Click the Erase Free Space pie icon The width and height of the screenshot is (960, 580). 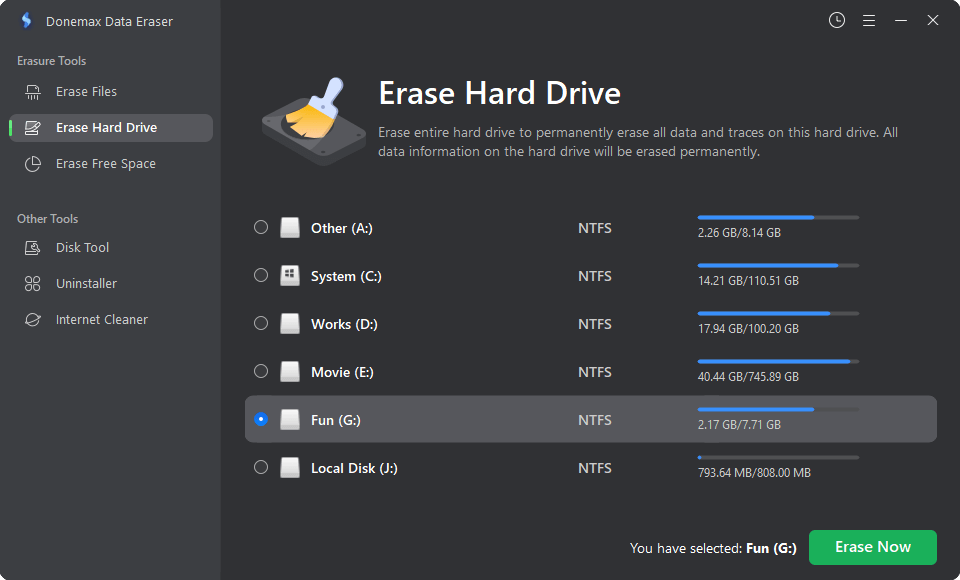(x=32, y=164)
